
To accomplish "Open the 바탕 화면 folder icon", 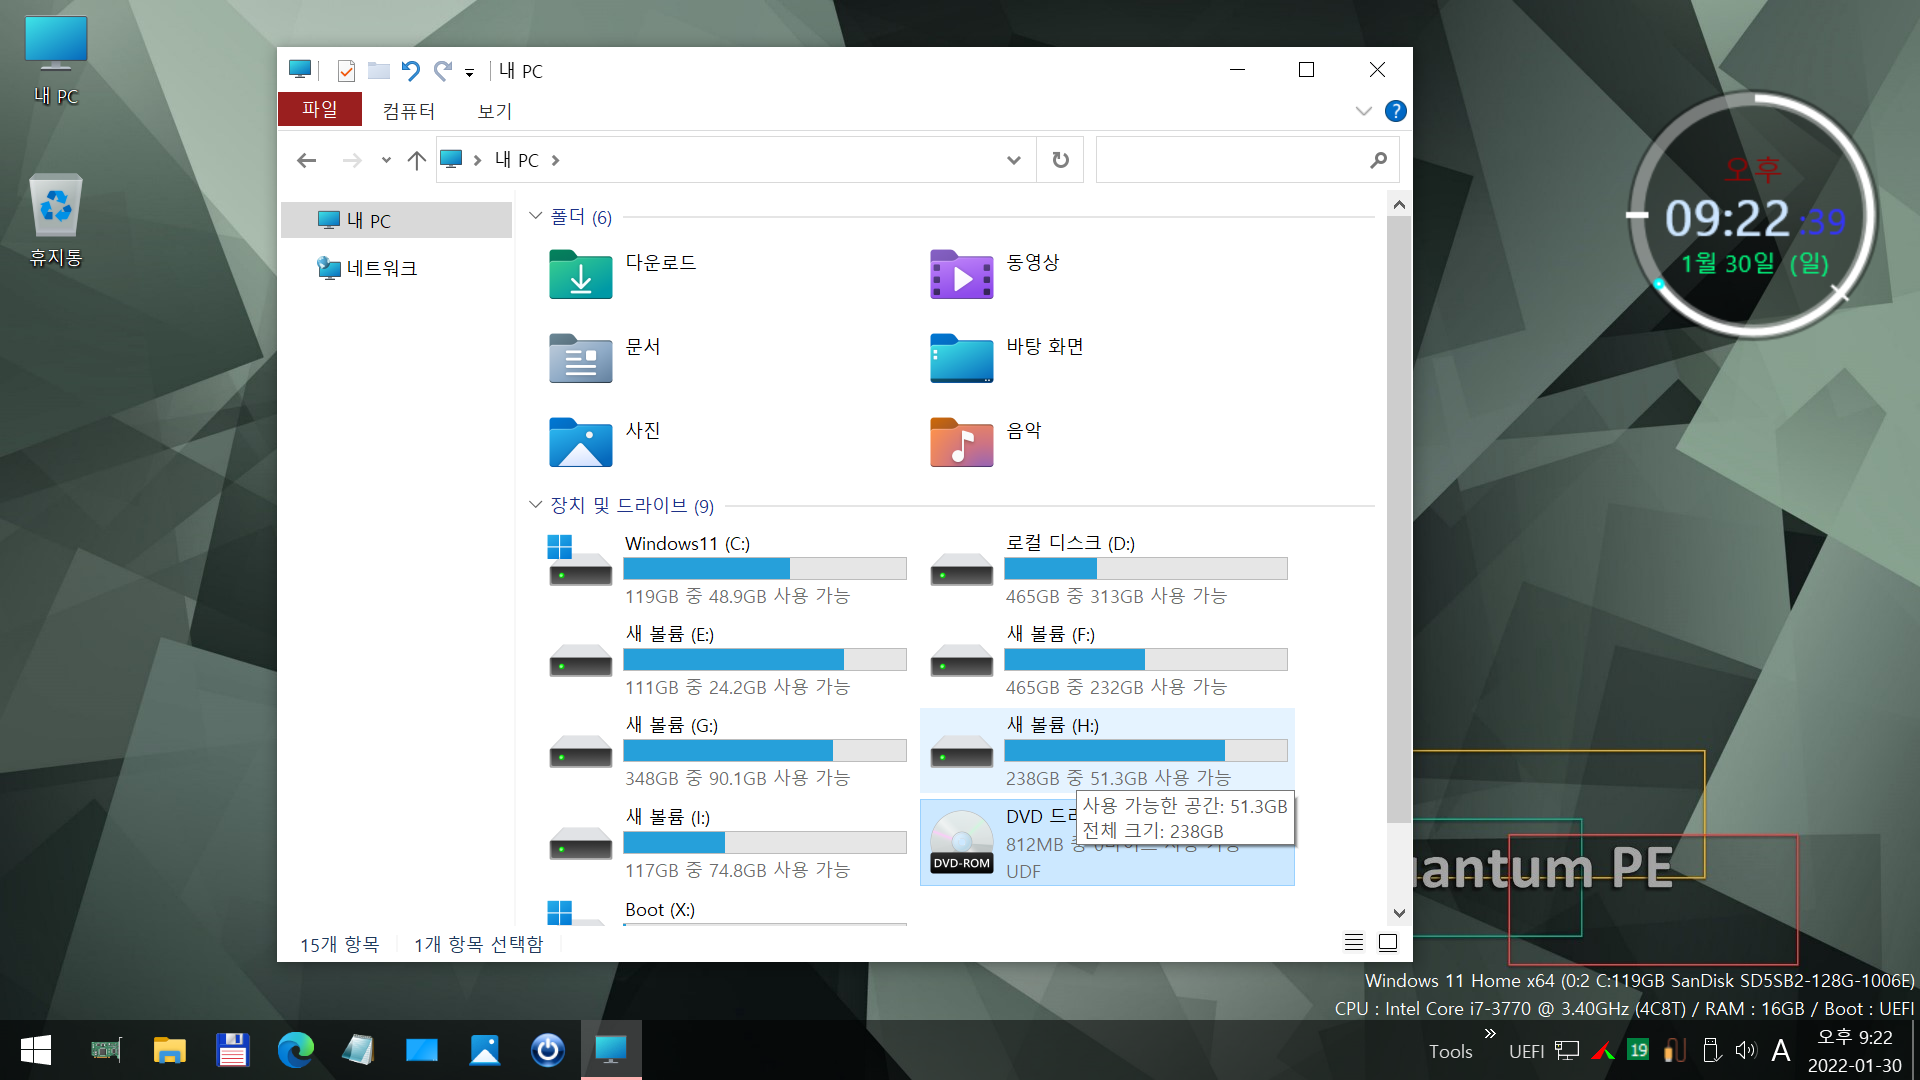I will [961, 359].
